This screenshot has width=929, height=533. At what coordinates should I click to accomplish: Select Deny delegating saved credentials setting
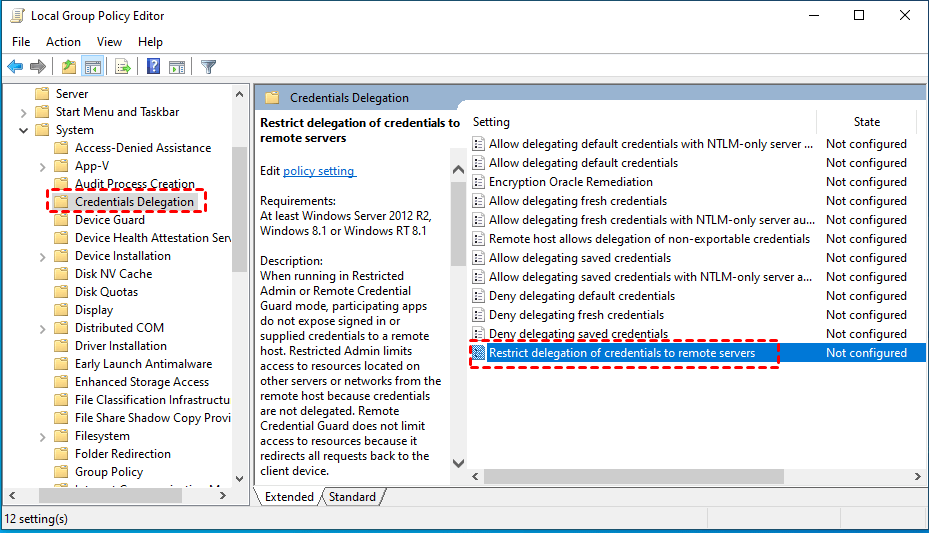coord(578,334)
